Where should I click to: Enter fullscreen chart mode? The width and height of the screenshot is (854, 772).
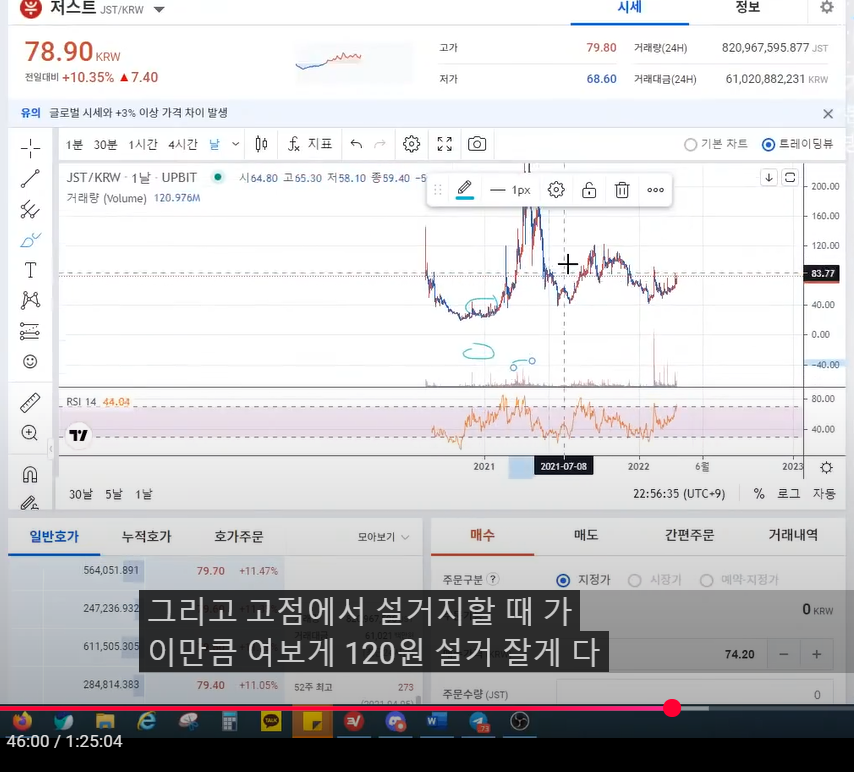pyautogui.click(x=444, y=144)
